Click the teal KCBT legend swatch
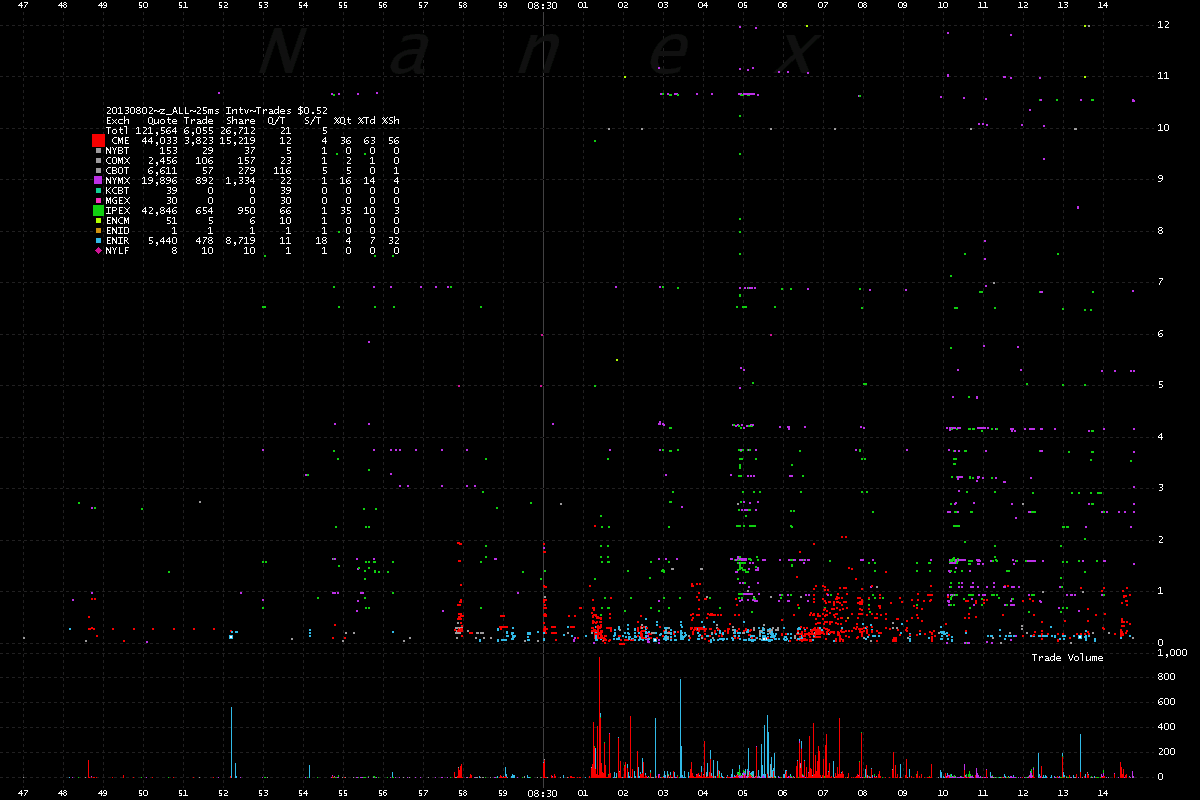The image size is (1200, 800). (99, 191)
